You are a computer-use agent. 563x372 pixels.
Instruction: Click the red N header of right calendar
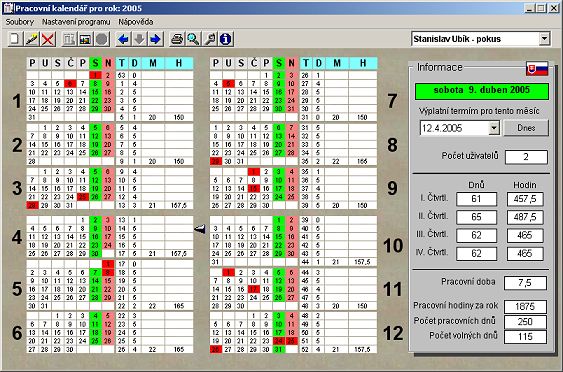291,63
